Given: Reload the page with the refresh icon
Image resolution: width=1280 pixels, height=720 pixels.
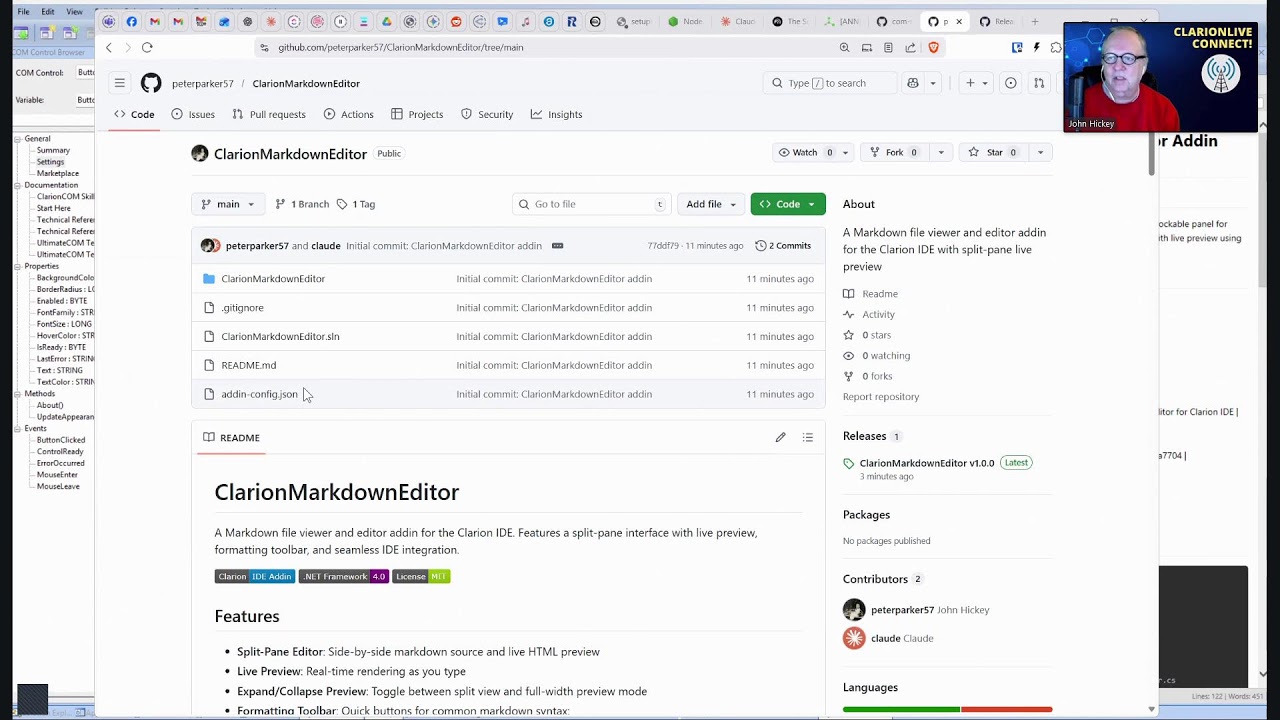Looking at the screenshot, I should pyautogui.click(x=147, y=47).
